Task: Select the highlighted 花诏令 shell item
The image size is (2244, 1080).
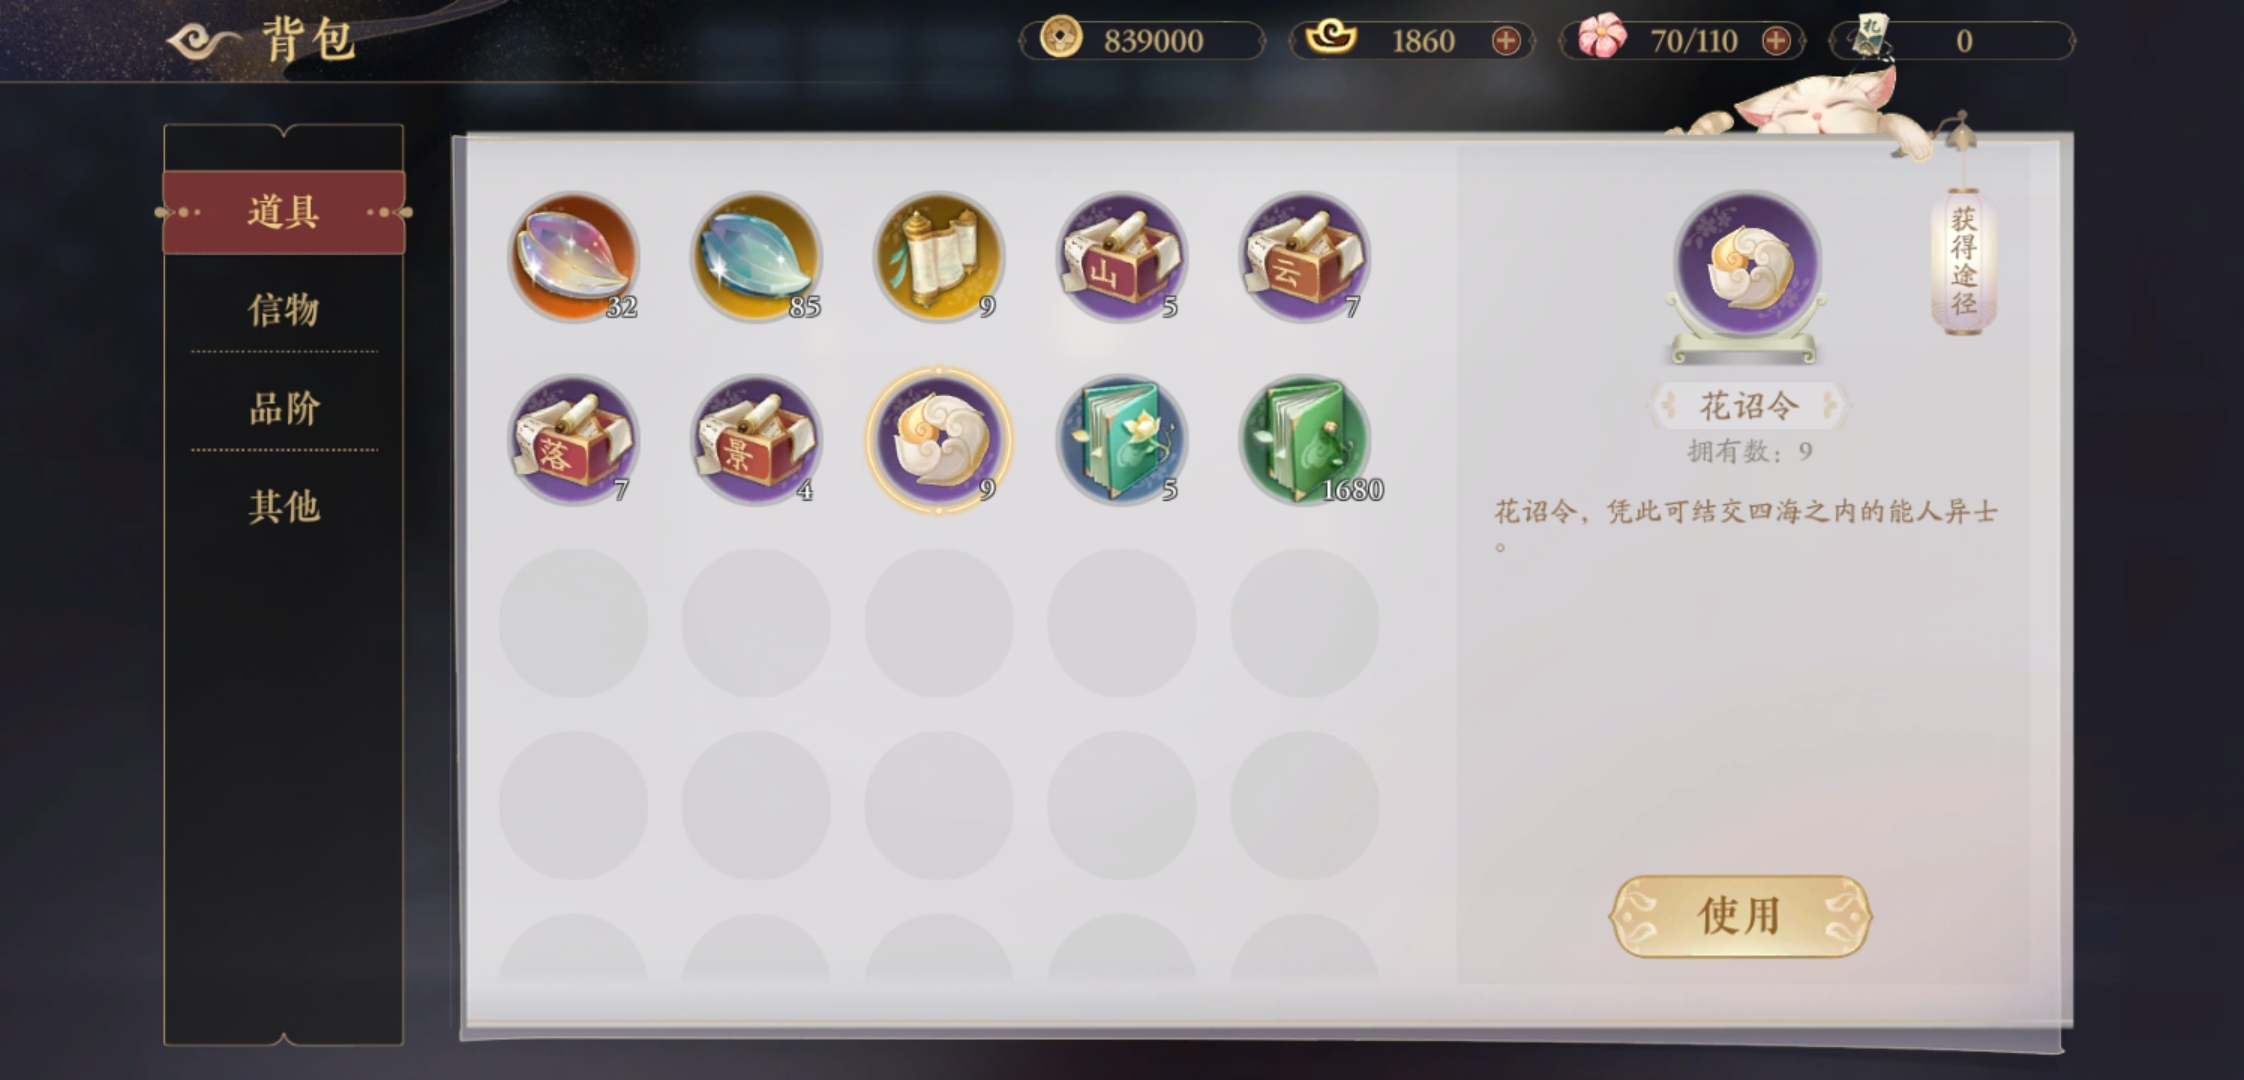Action: pos(939,440)
